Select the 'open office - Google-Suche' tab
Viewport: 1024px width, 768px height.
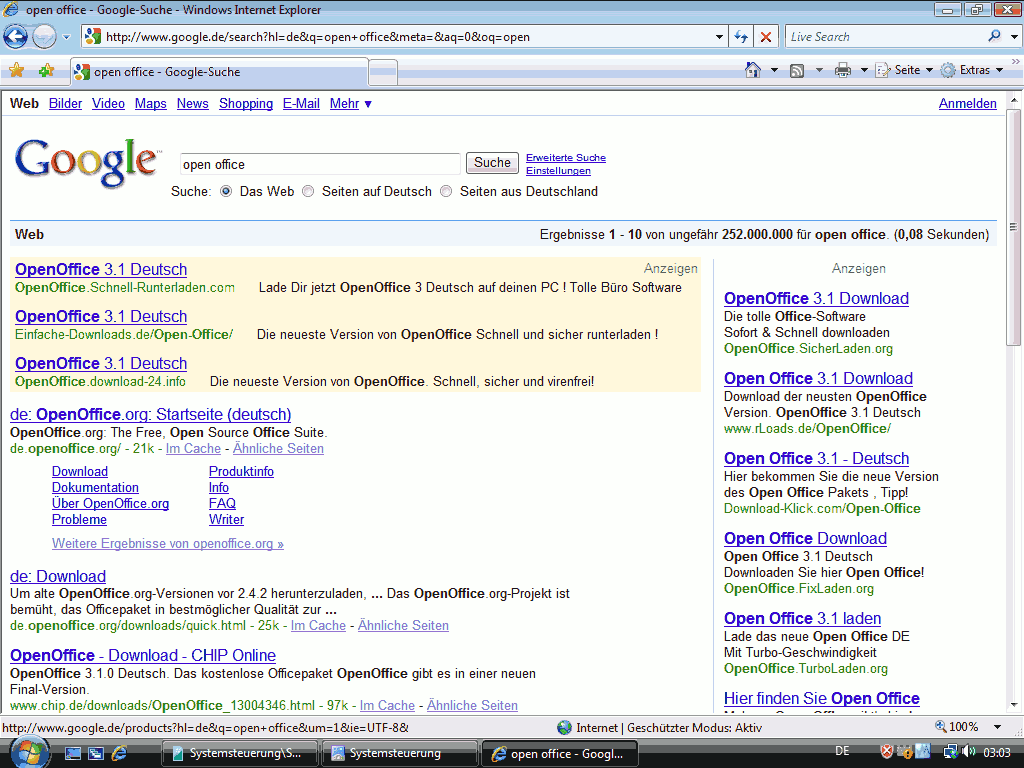click(x=219, y=72)
